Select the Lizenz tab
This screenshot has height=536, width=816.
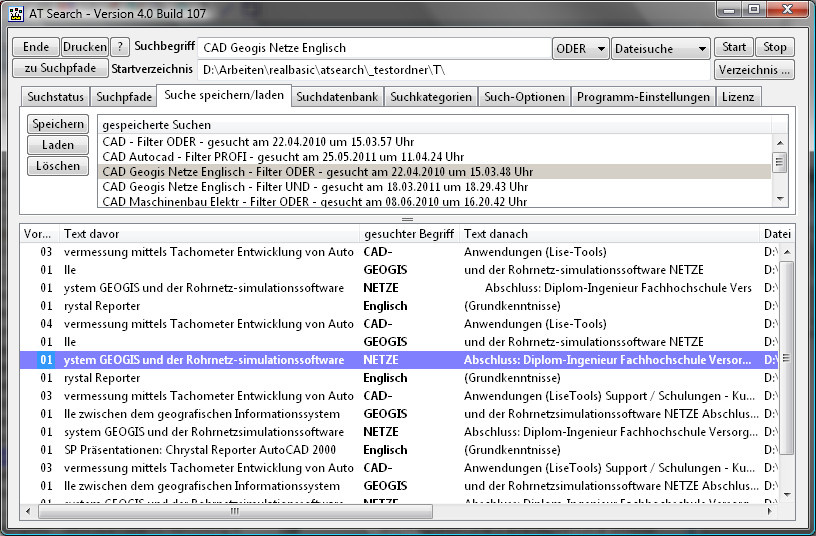[740, 97]
